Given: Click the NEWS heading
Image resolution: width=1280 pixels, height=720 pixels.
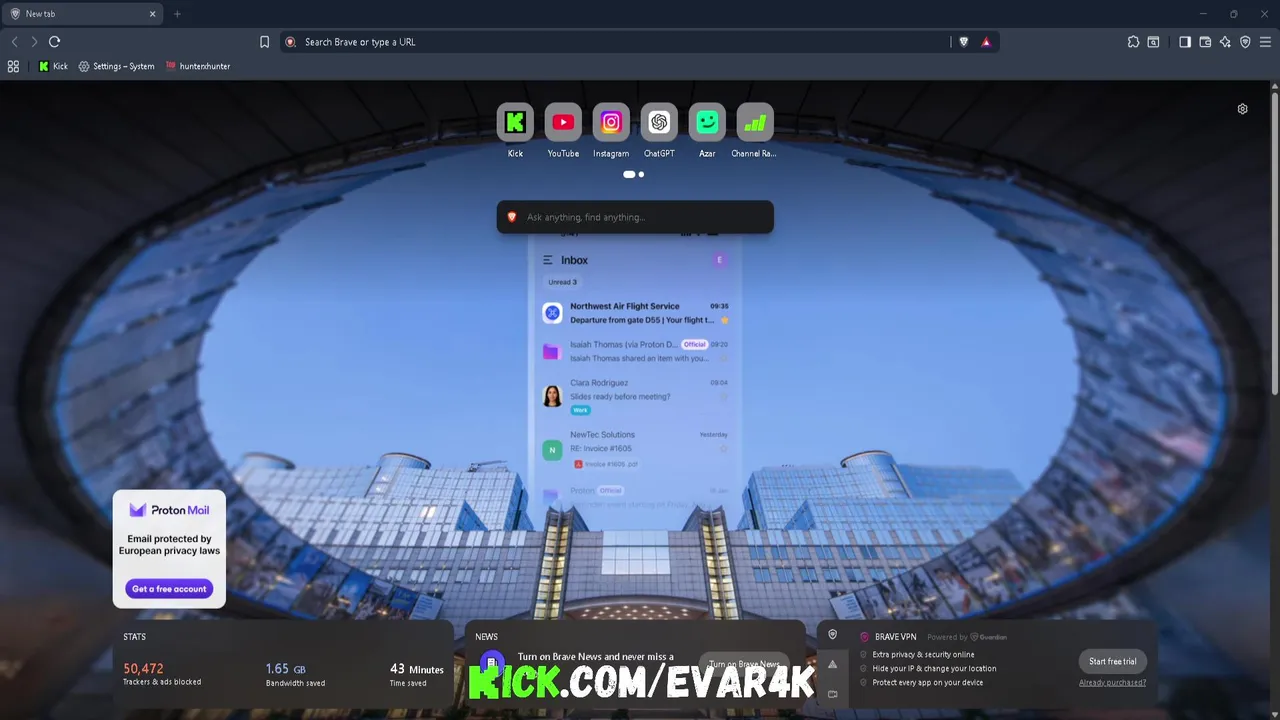Looking at the screenshot, I should pos(486,637).
